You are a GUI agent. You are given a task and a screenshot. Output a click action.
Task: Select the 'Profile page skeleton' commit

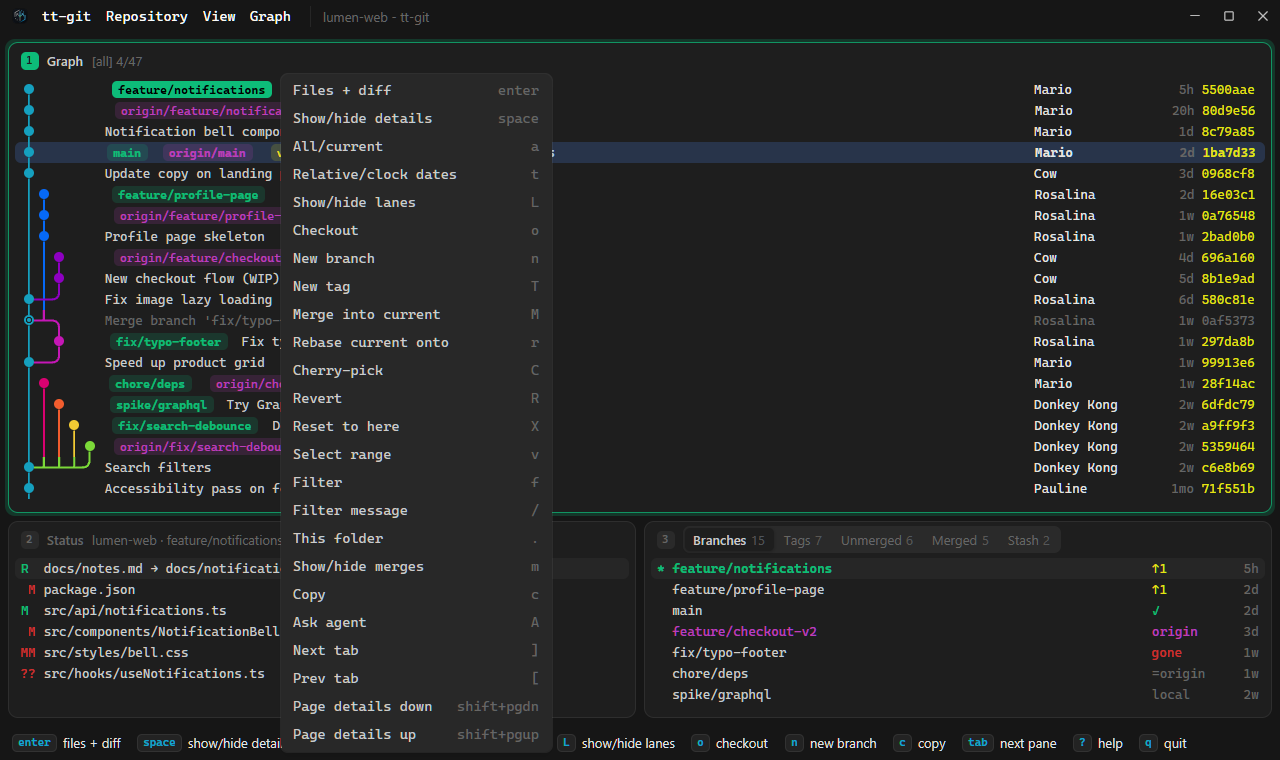pyautogui.click(x=185, y=237)
